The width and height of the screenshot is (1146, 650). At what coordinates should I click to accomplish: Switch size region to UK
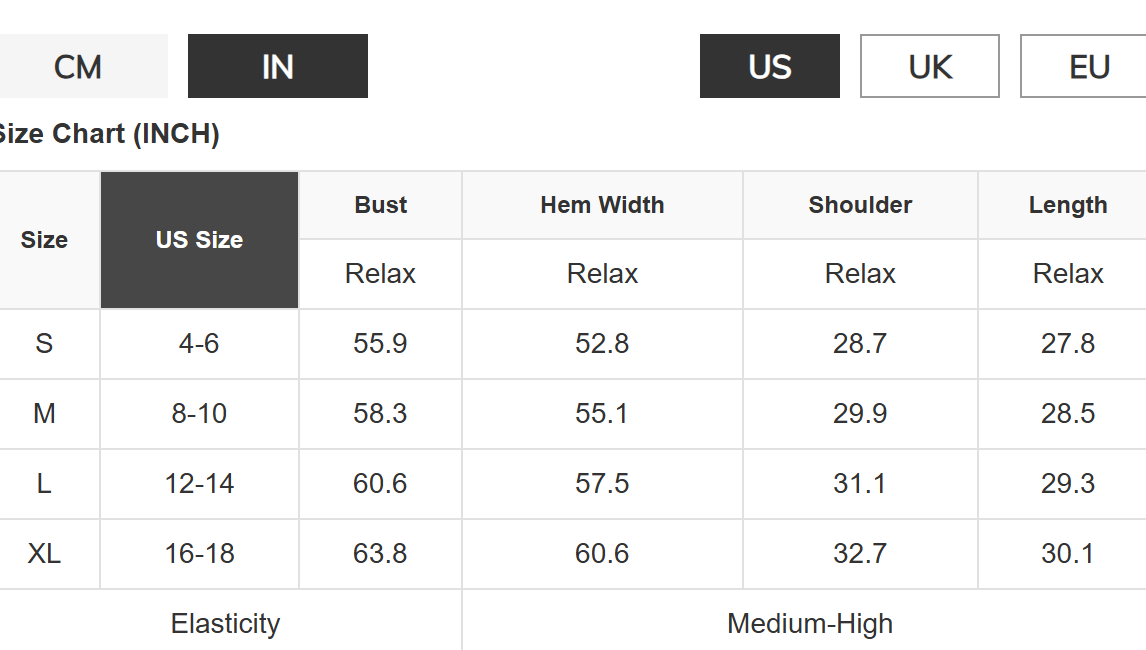pyautogui.click(x=930, y=66)
